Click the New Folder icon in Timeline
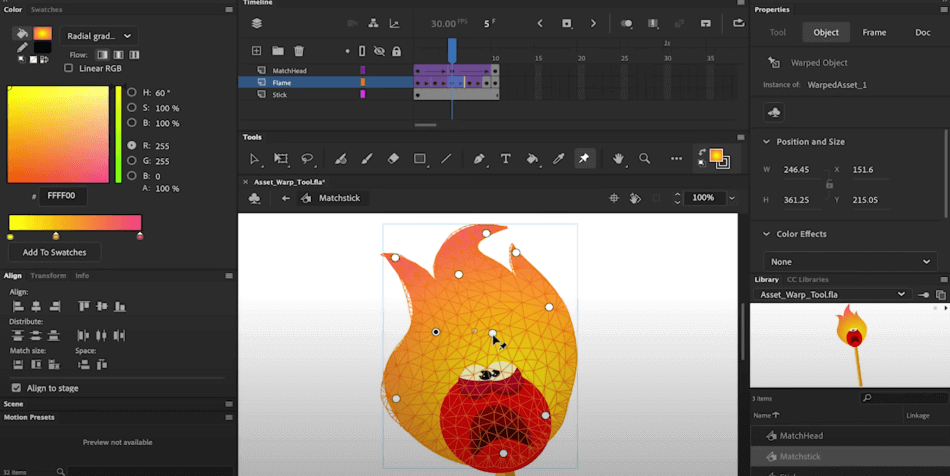The image size is (950, 476). point(277,51)
